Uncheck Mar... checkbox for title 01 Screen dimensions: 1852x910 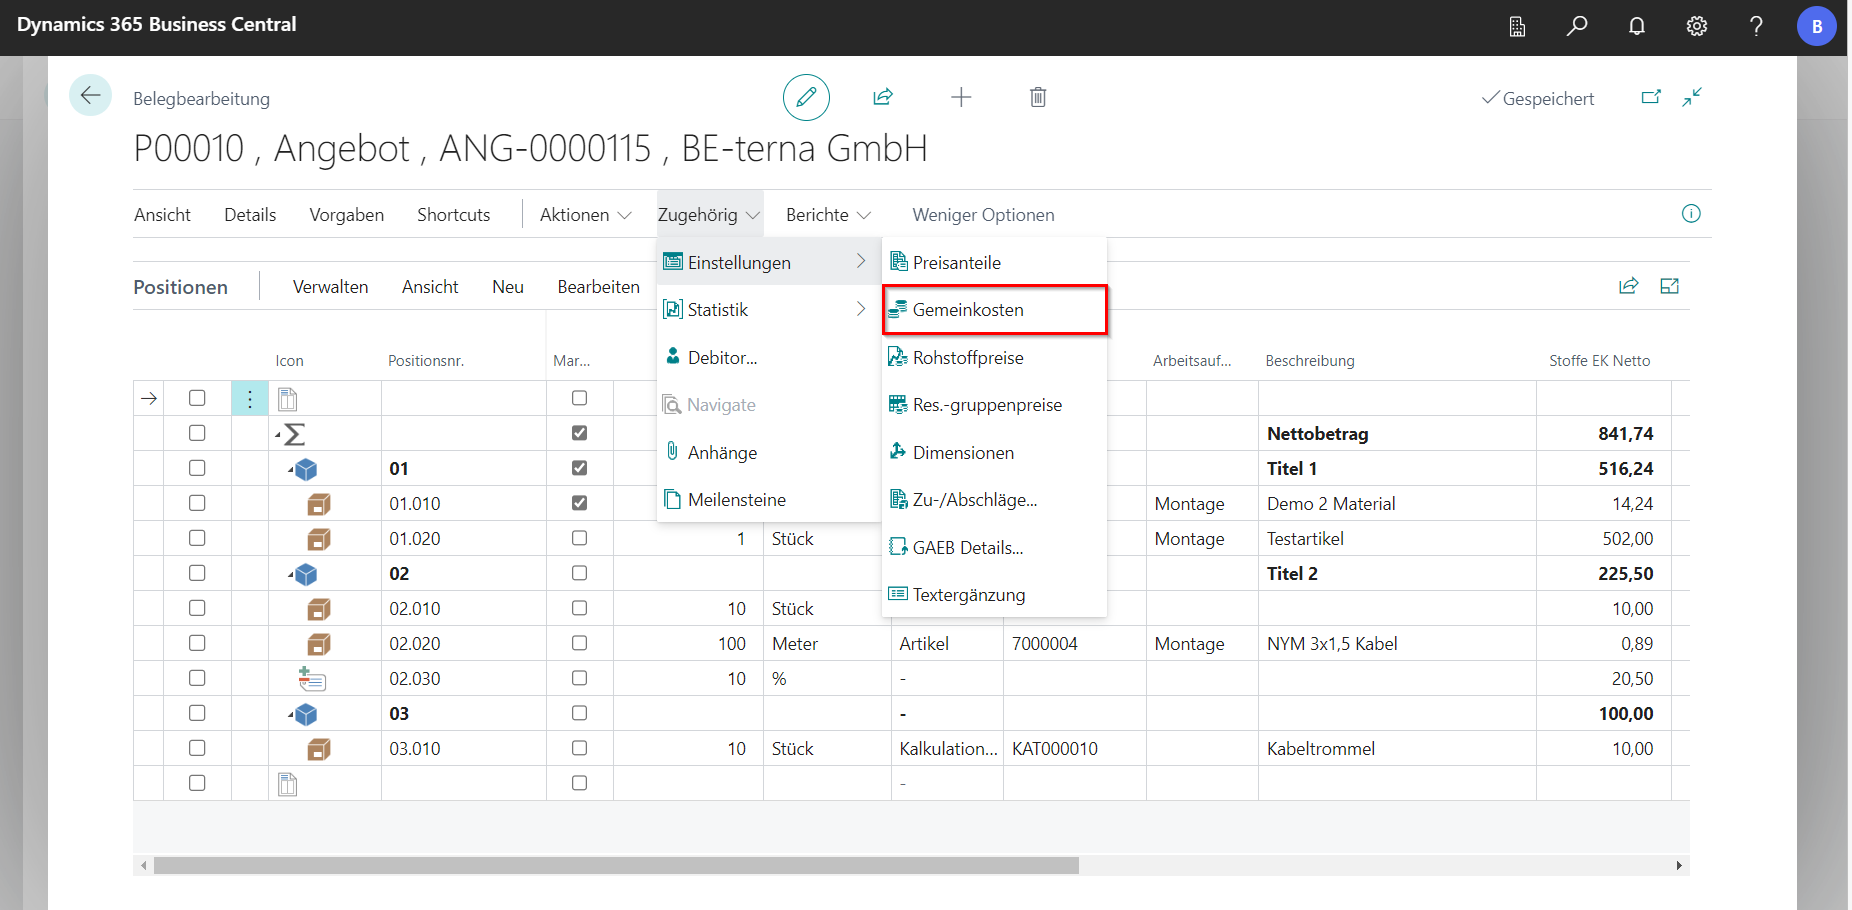click(x=579, y=468)
